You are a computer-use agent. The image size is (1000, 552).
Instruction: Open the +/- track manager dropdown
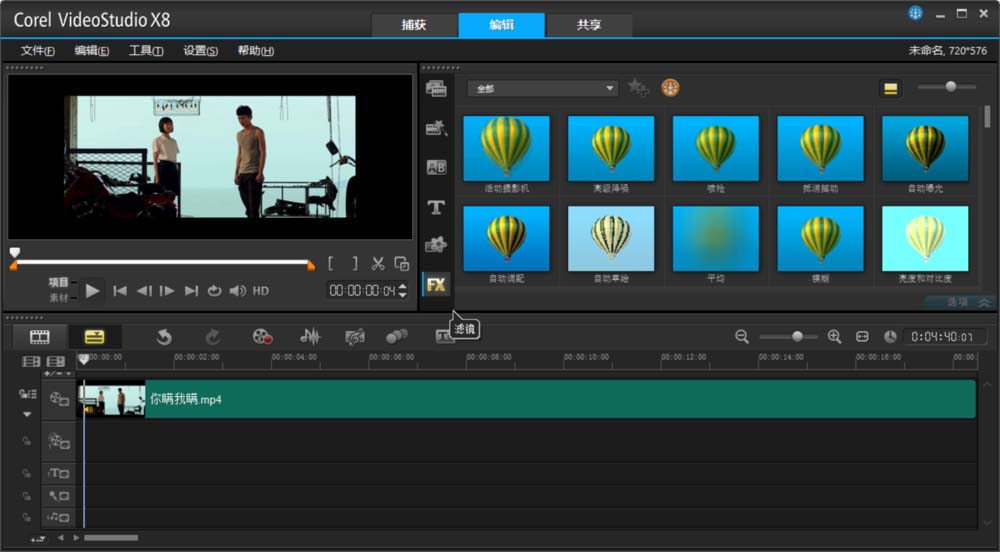tap(58, 374)
